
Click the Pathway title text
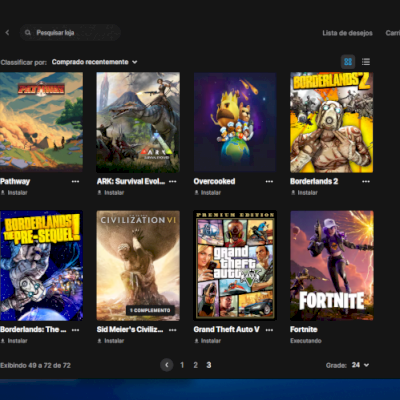click(15, 181)
